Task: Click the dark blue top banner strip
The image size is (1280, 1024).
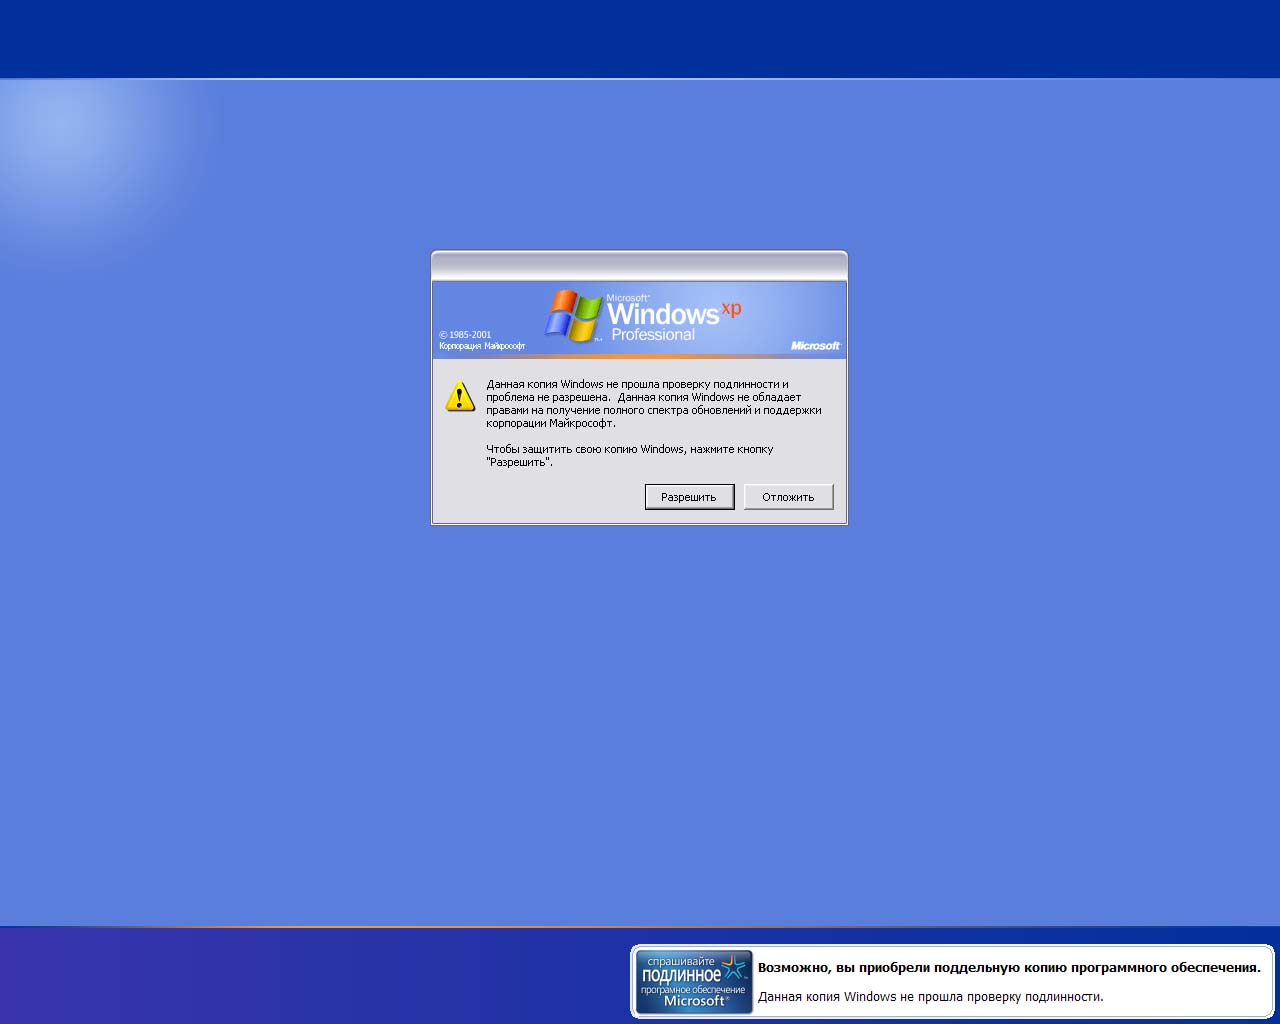Action: click(x=640, y=38)
